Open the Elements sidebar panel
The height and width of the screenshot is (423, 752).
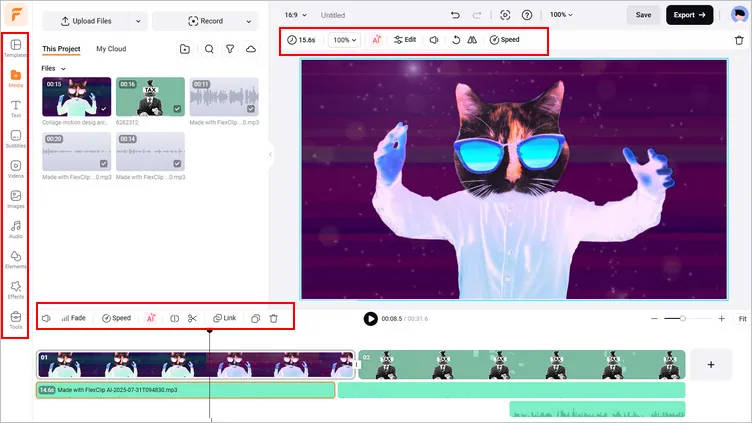[15, 259]
